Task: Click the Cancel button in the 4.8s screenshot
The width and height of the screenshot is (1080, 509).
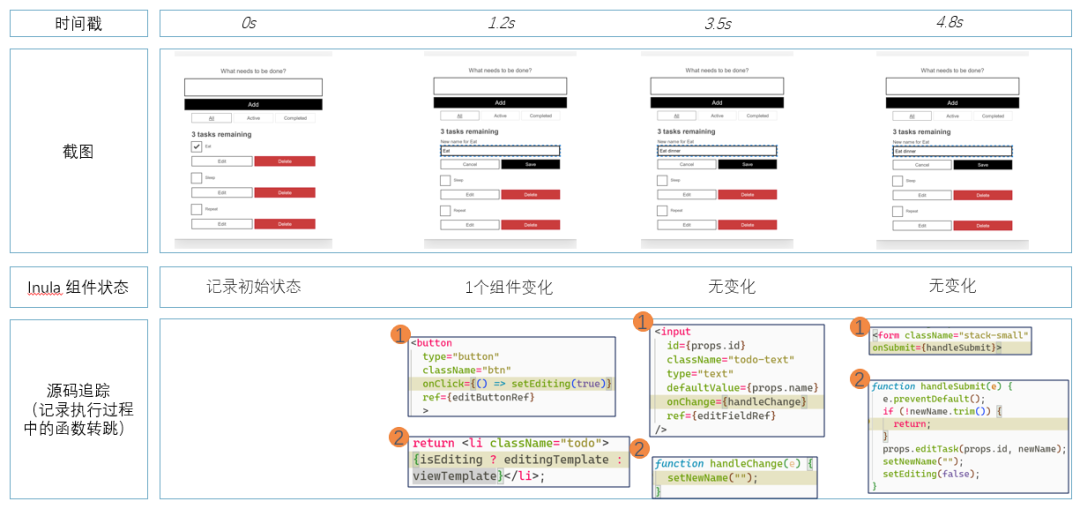Action: point(922,165)
